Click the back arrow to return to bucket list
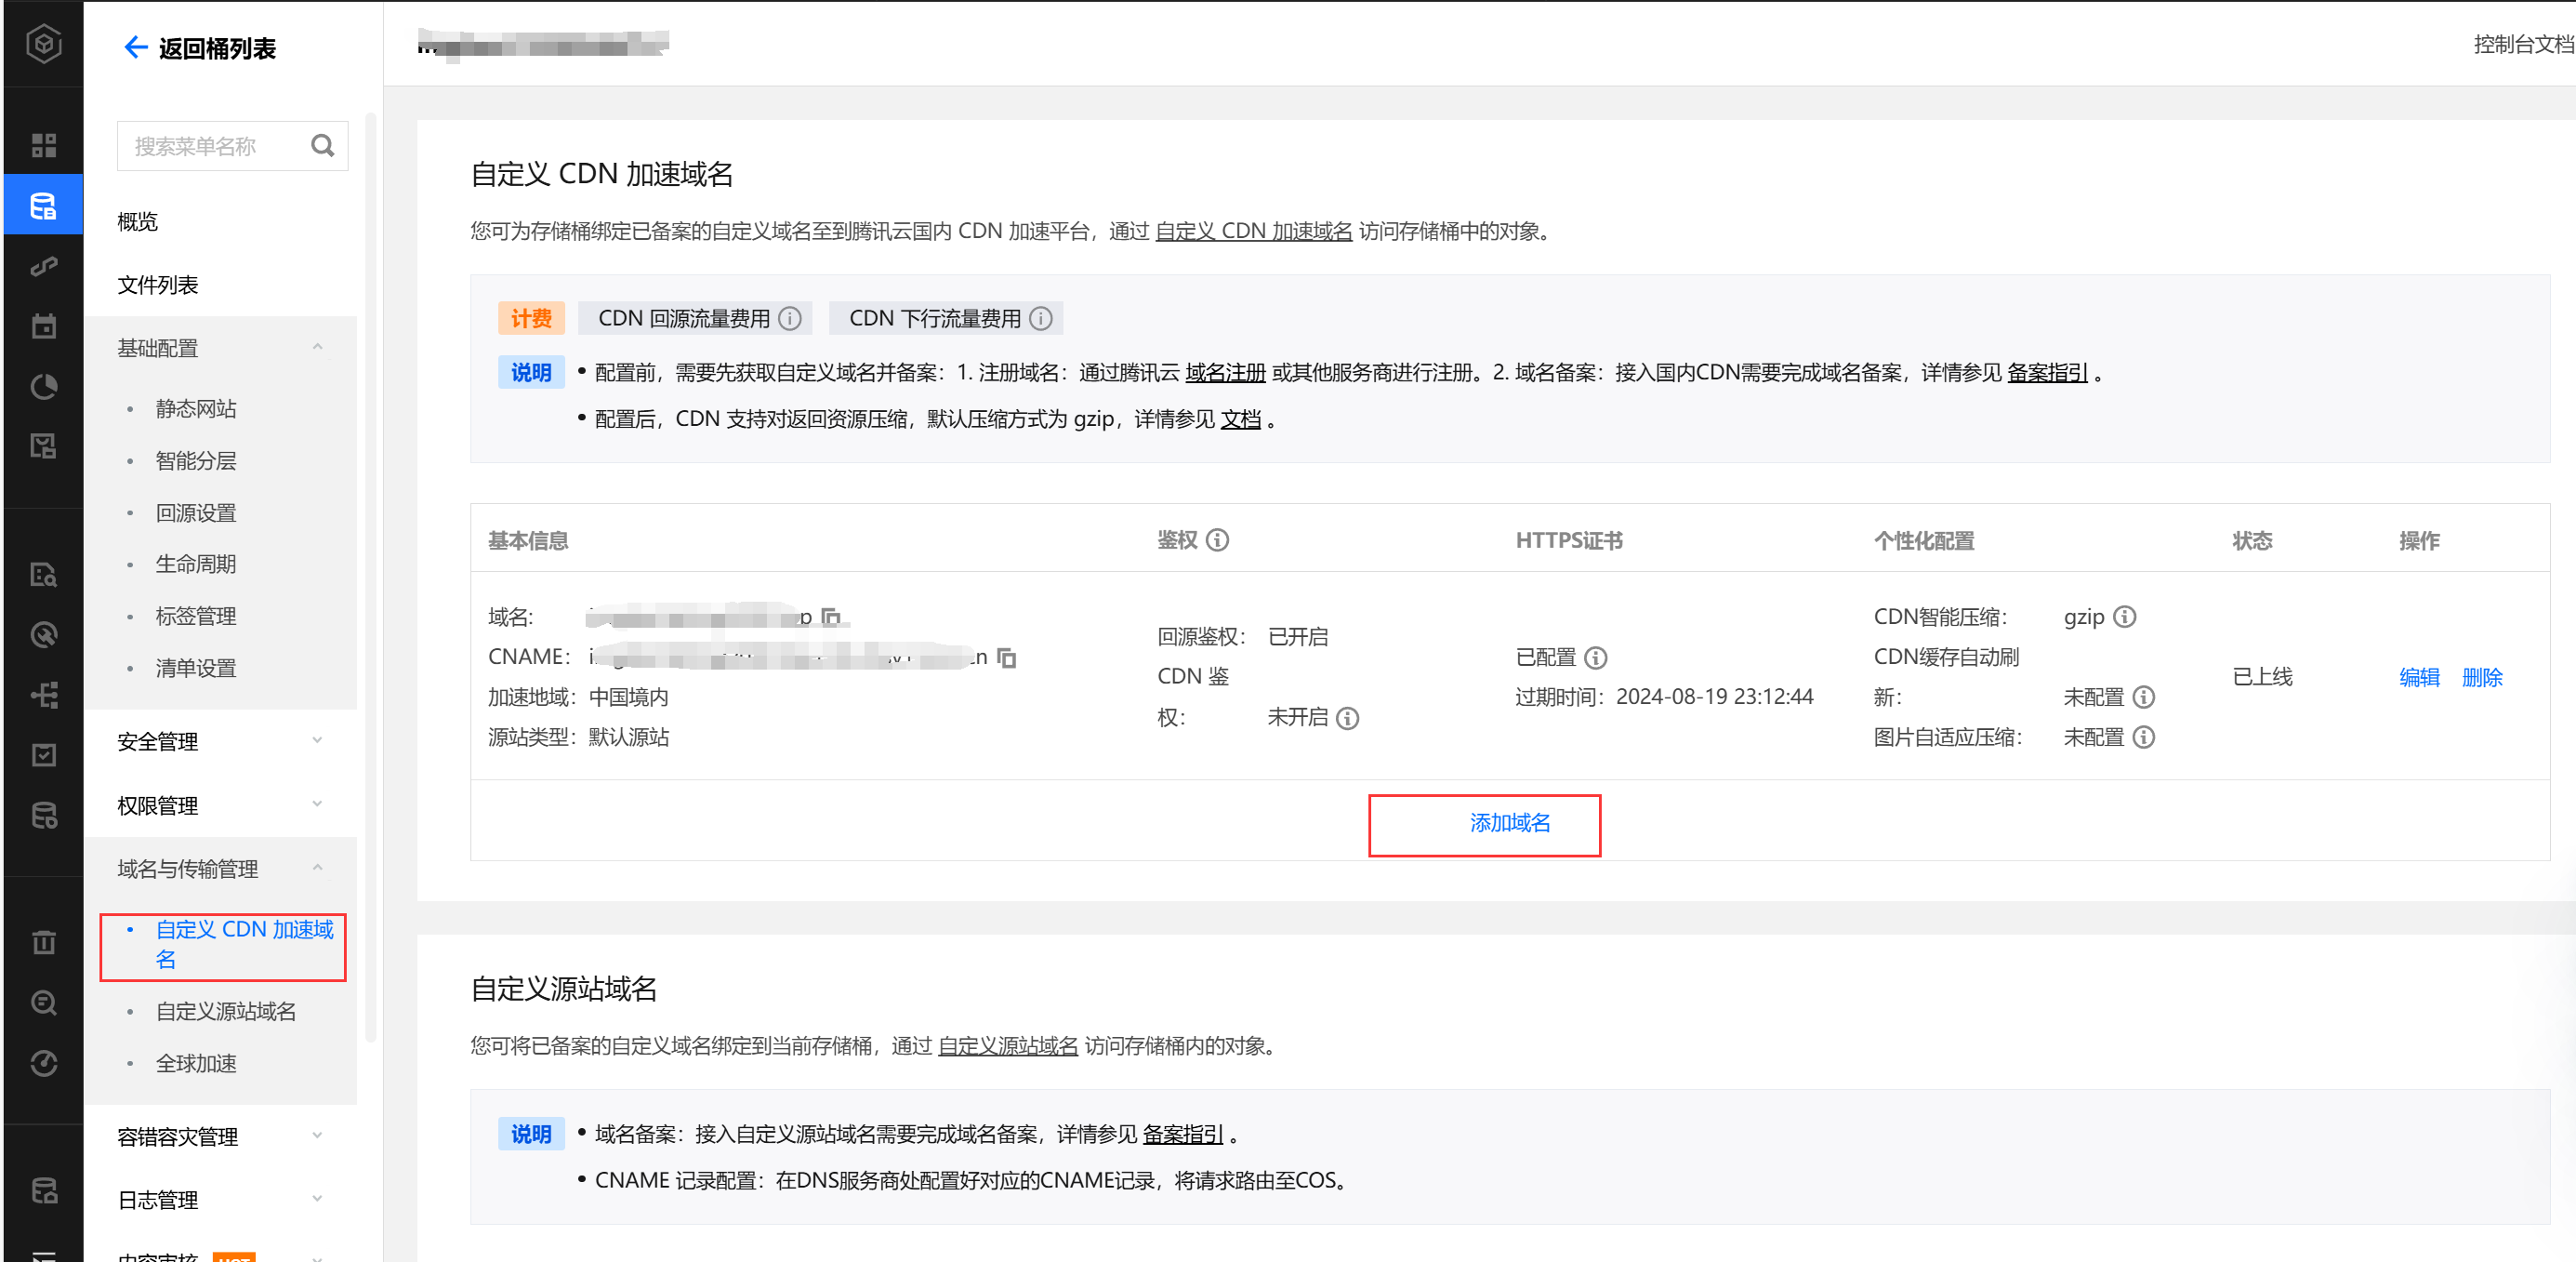The width and height of the screenshot is (2576, 1262). [x=135, y=48]
